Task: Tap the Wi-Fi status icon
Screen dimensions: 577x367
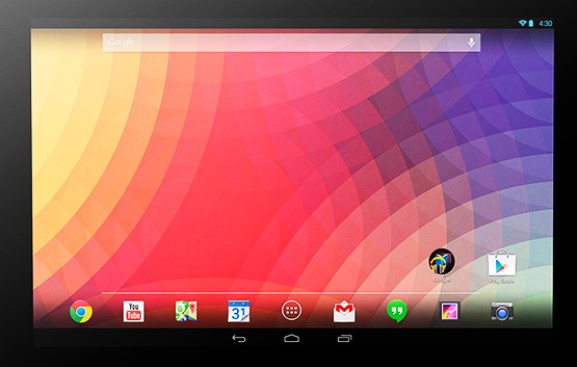Action: click(x=522, y=23)
